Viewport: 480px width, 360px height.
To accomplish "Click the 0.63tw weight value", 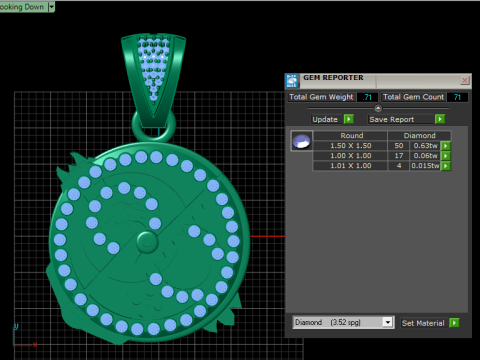I will (x=425, y=146).
